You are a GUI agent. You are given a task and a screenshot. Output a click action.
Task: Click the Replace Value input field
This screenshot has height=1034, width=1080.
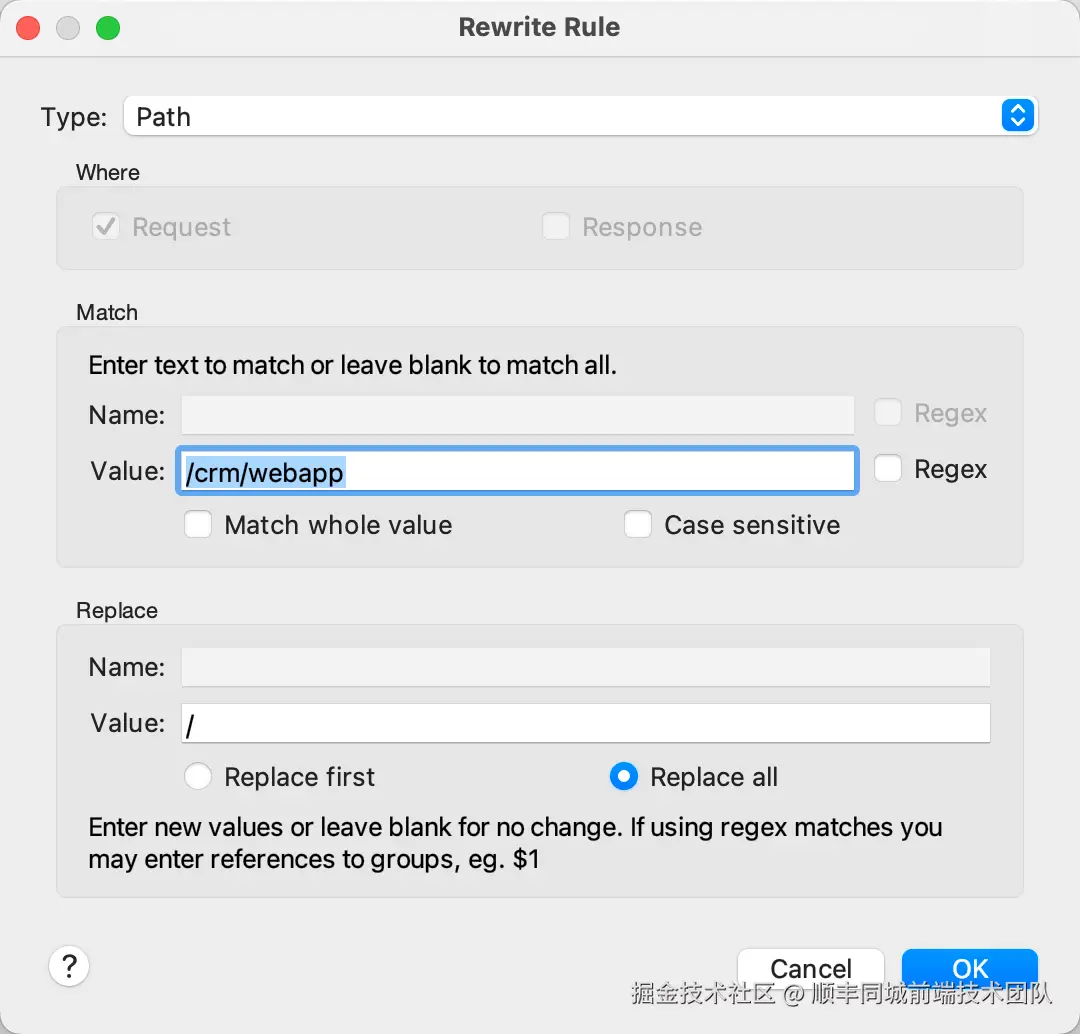pyautogui.click(x=585, y=723)
